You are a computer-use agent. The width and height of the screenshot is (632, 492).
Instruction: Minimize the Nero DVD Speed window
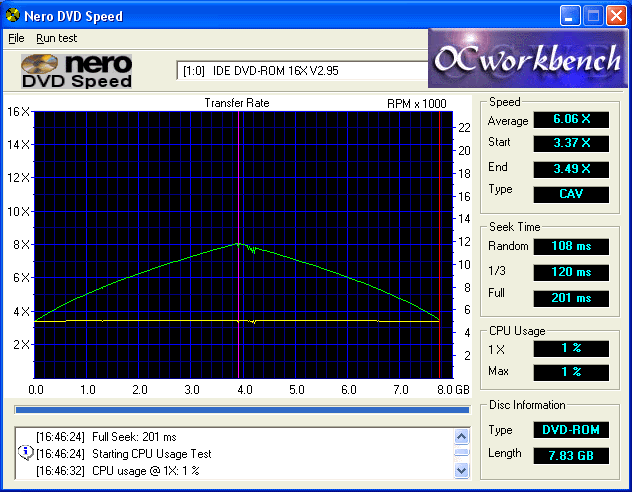[x=570, y=16]
